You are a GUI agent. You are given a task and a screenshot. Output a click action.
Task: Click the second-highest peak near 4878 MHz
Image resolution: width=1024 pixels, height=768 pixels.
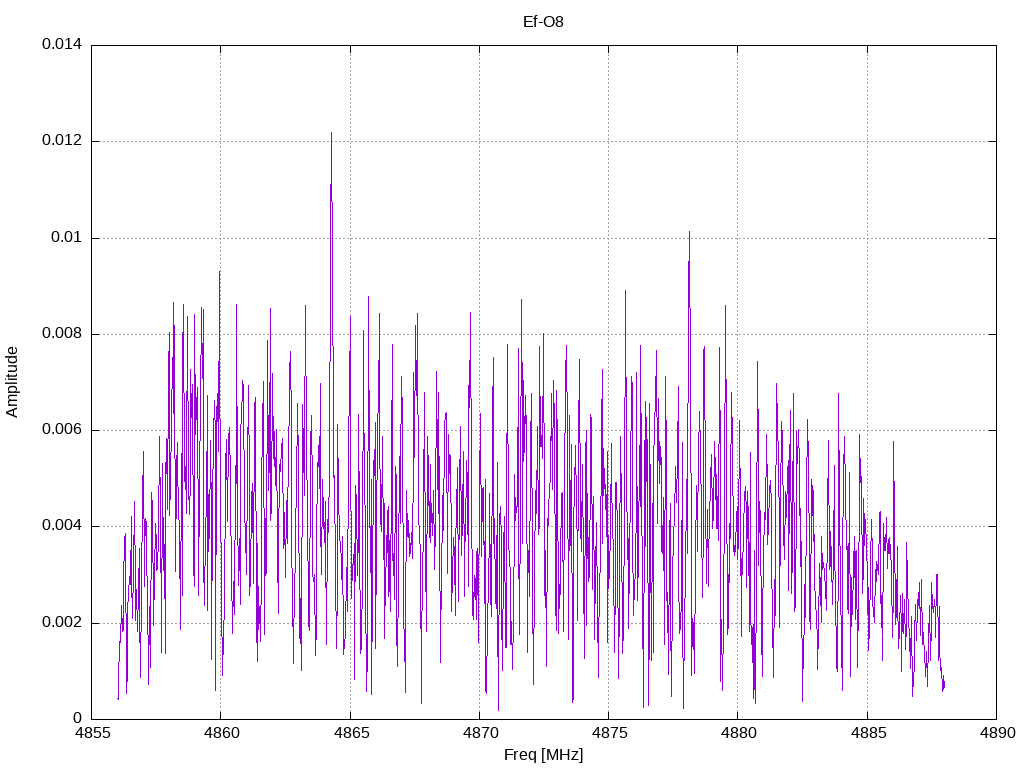pos(689,232)
